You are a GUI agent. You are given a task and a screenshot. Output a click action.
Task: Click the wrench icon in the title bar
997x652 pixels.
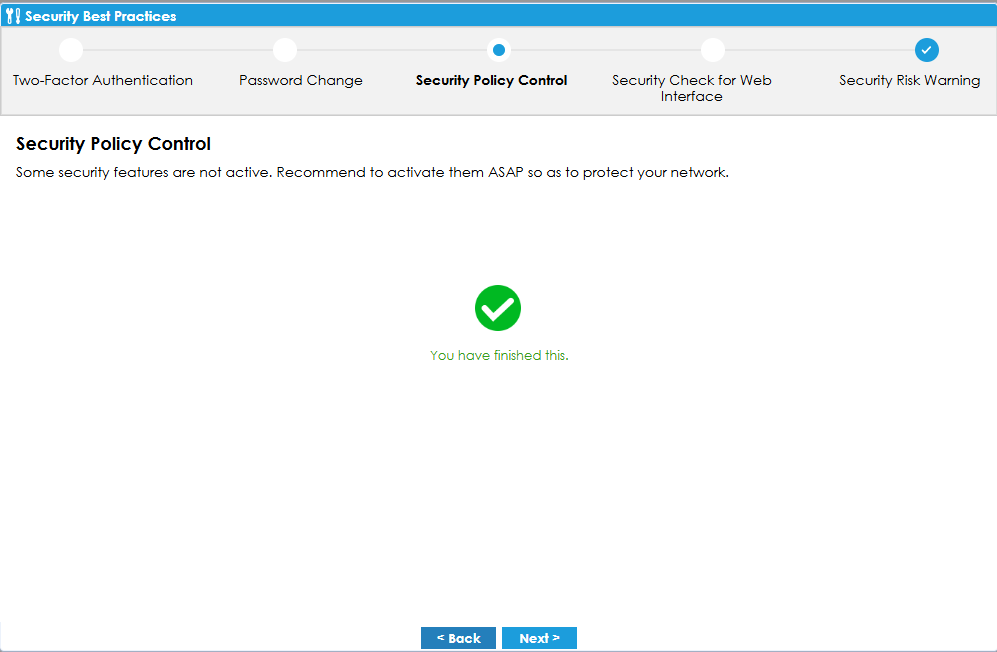pyautogui.click(x=13, y=16)
